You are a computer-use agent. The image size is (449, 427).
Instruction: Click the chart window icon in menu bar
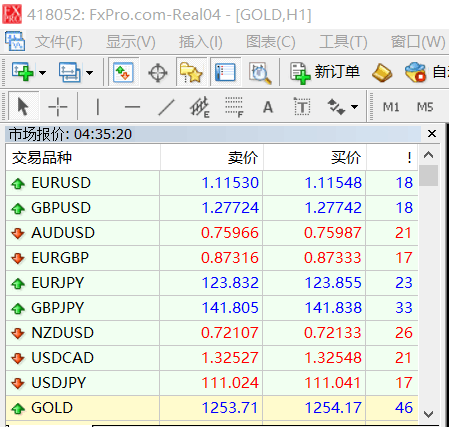click(15, 41)
